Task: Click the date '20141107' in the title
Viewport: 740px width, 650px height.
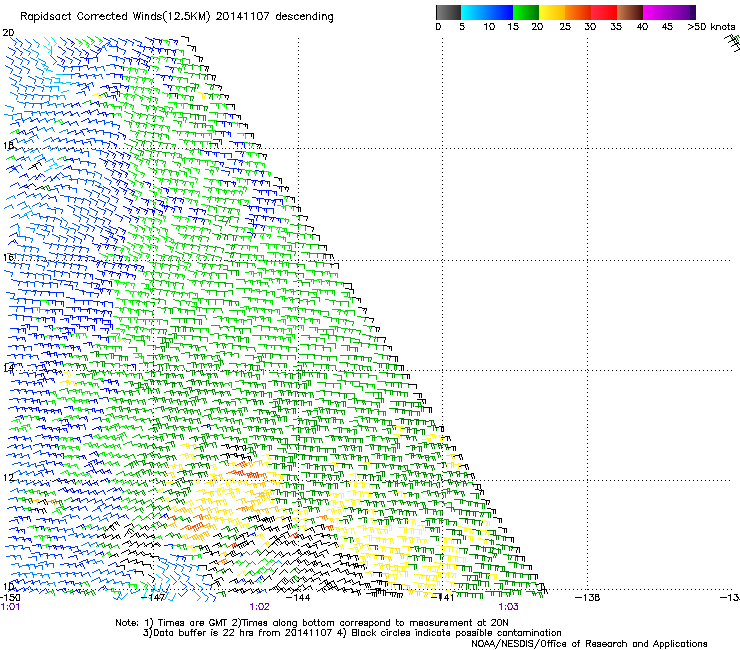Action: (x=243, y=17)
